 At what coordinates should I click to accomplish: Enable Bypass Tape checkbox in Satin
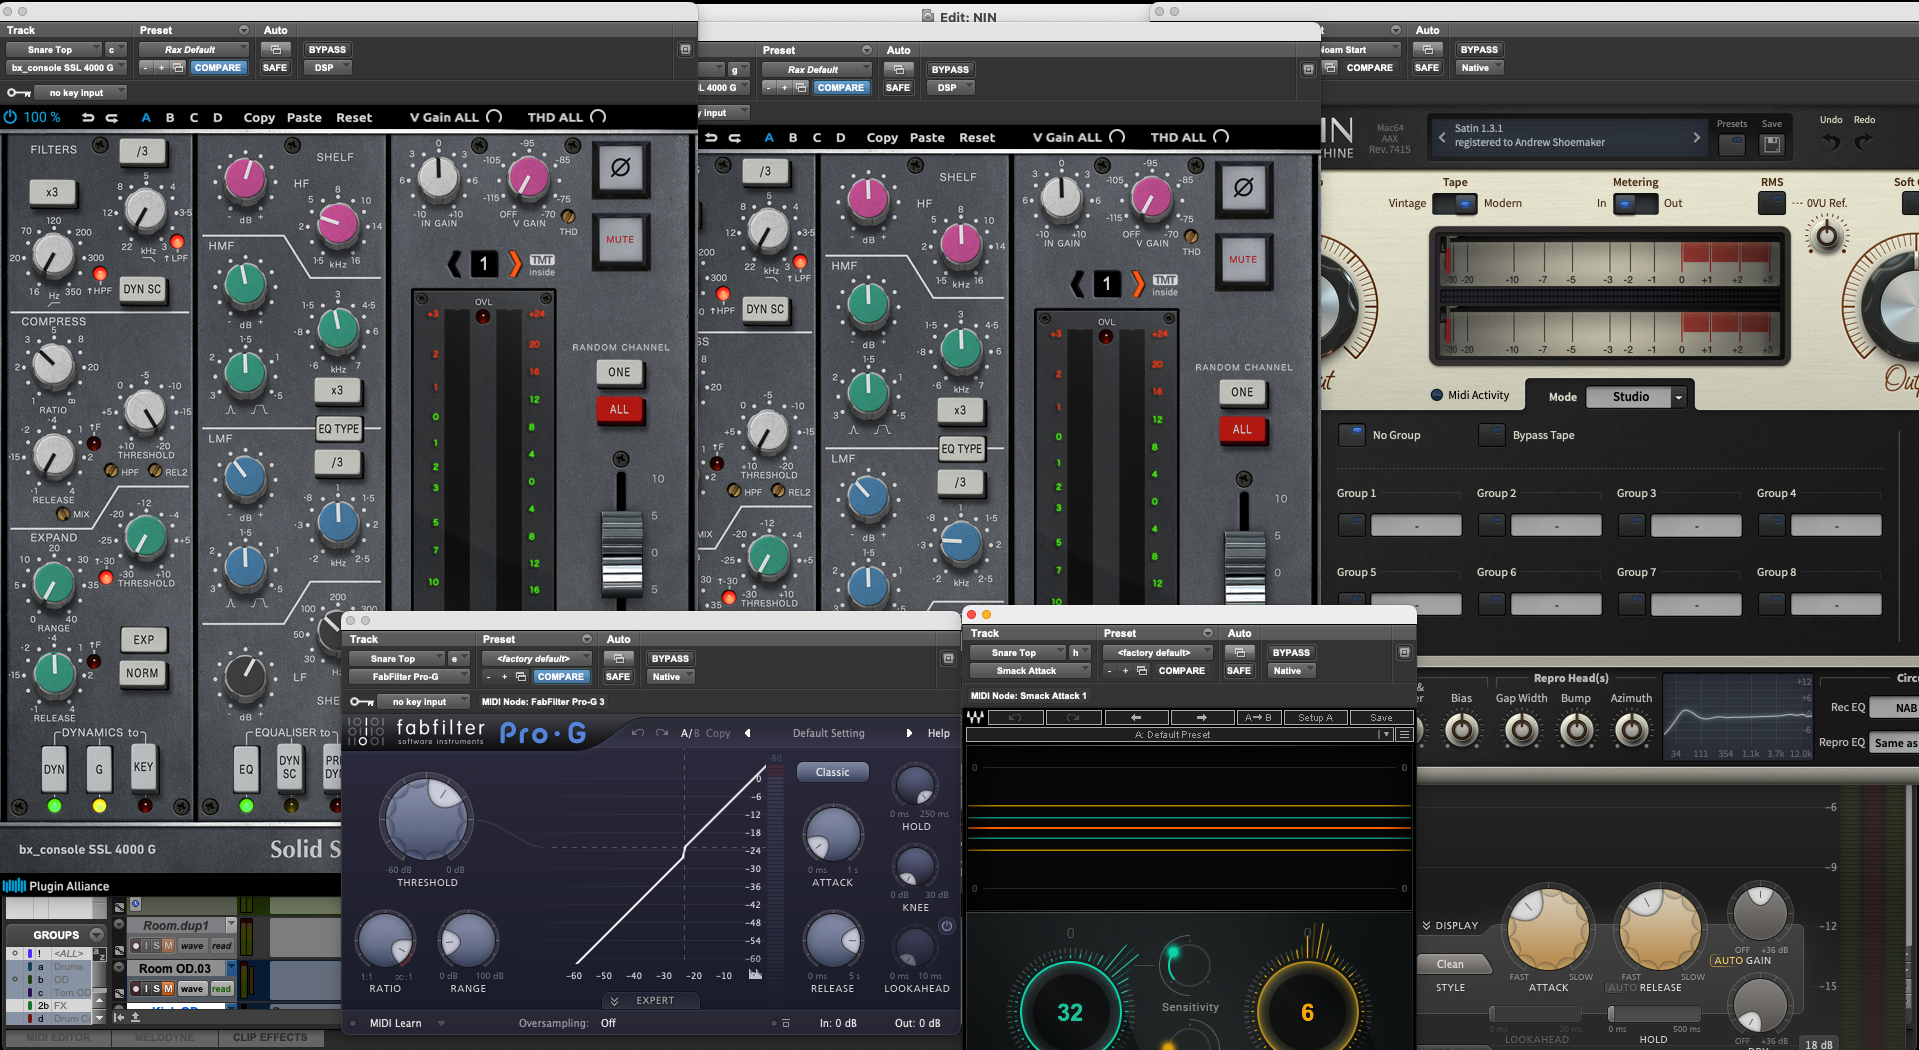point(1492,435)
